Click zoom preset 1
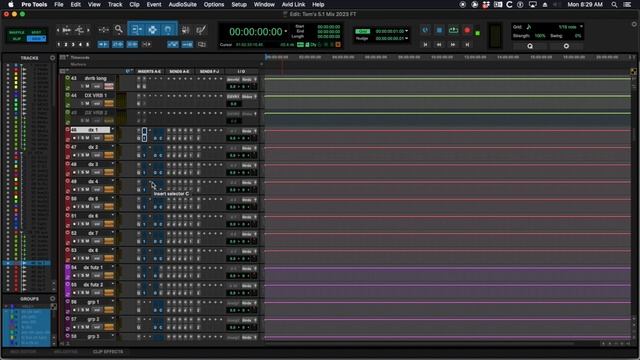The image size is (640, 360). [58, 44]
